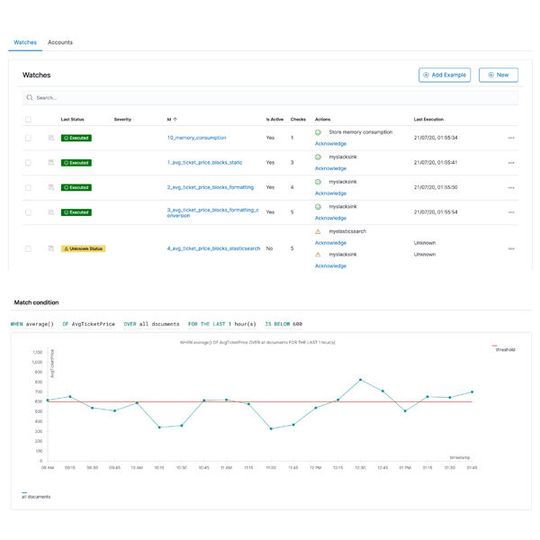Sort by the Is Active column

[x=274, y=119]
